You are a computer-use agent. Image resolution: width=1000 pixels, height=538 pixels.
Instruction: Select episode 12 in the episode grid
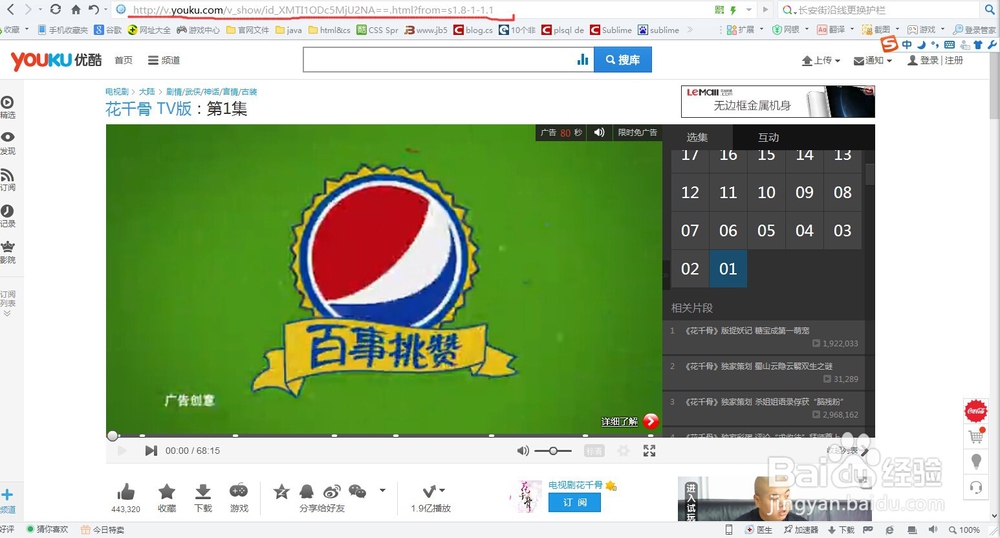click(x=689, y=192)
